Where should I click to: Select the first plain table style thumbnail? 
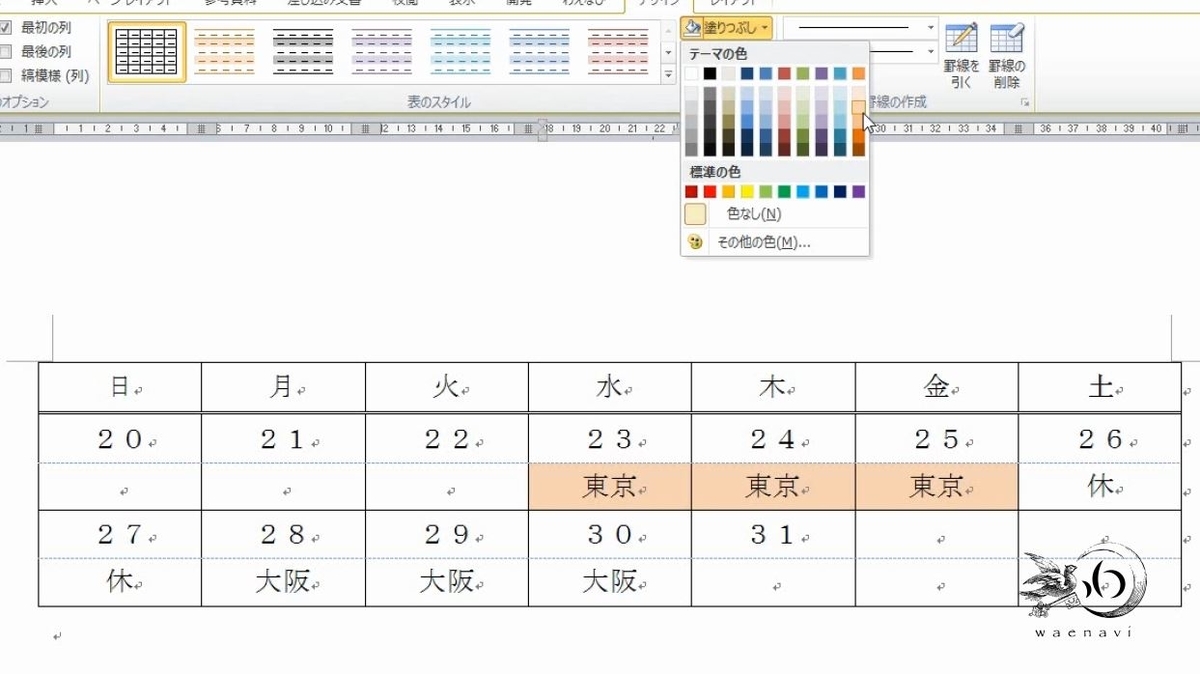[146, 50]
